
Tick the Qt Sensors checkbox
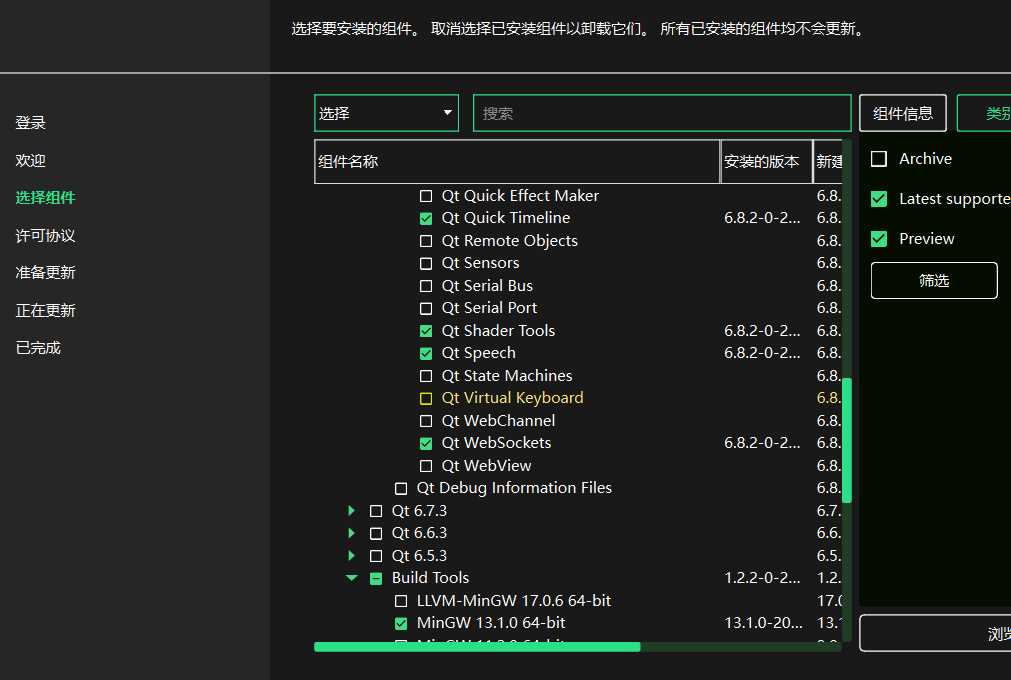(426, 264)
